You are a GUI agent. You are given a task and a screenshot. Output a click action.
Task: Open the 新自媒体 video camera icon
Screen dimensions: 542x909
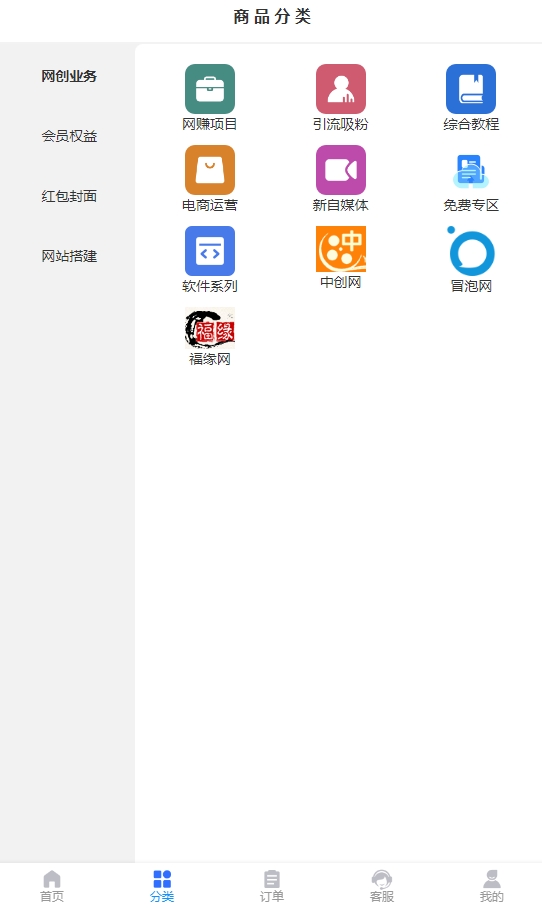coord(341,170)
